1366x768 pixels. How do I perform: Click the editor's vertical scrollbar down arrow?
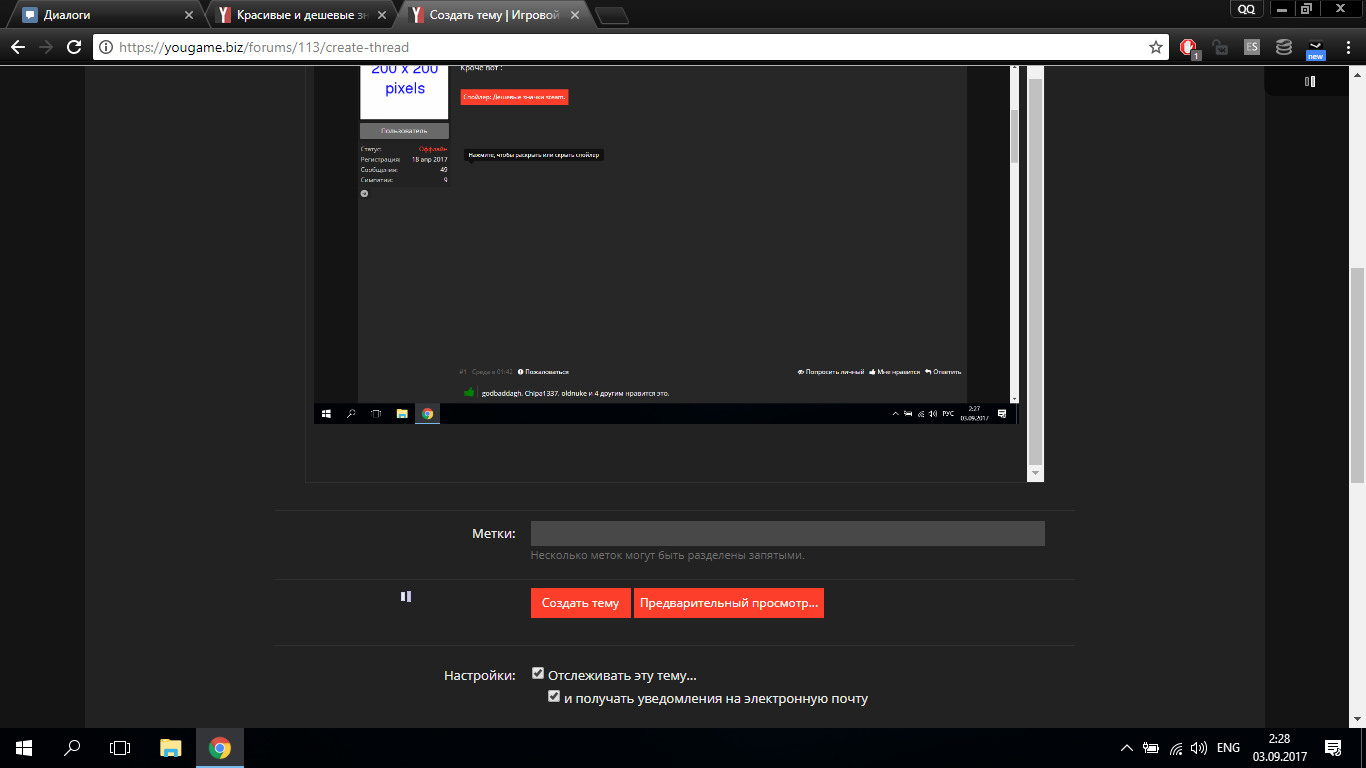point(1035,473)
